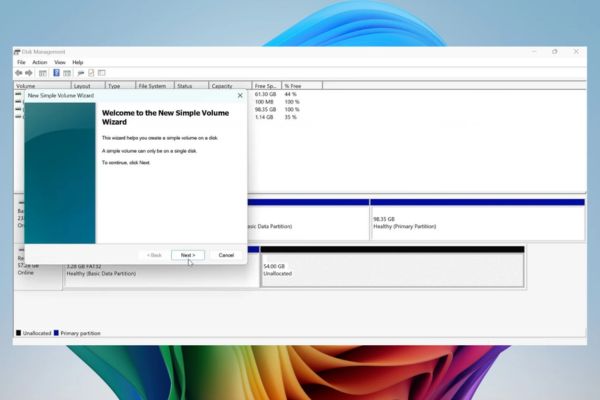The width and height of the screenshot is (600, 400).
Task: Close the New Simple Volume Wizard dialog
Action: [x=240, y=95]
